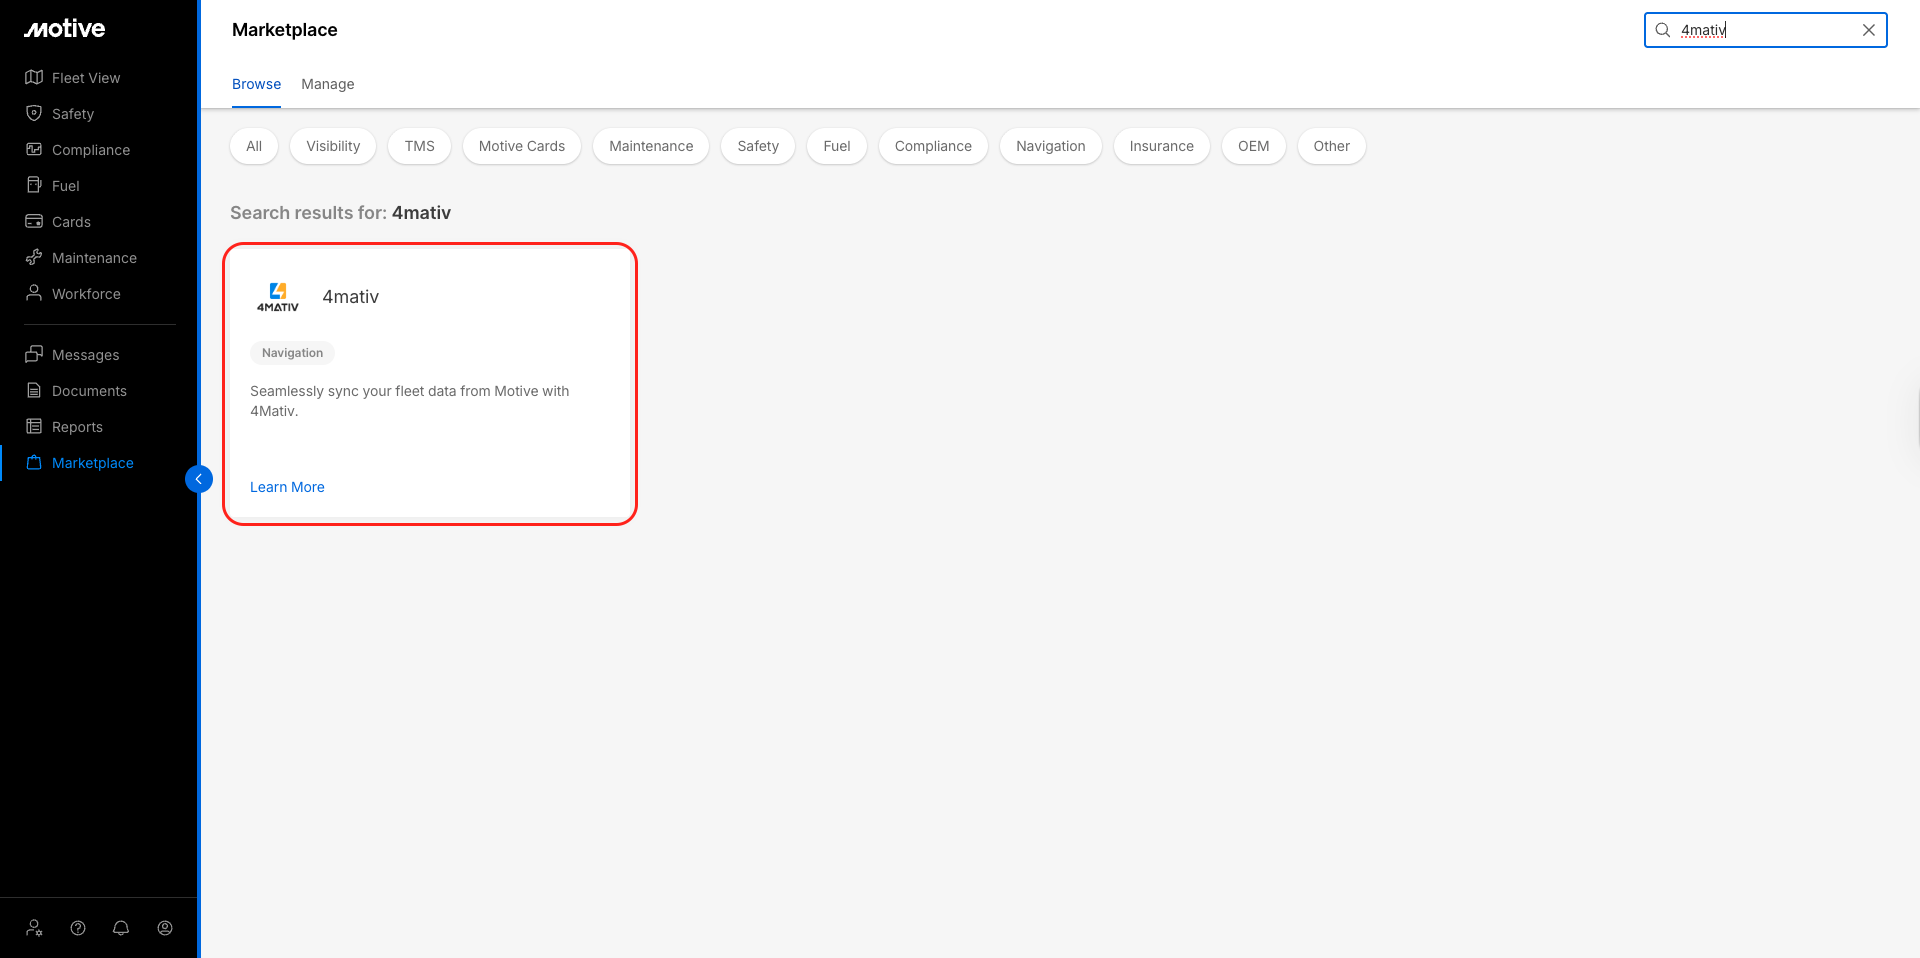This screenshot has width=1920, height=958.
Task: Click the Compliance sidebar icon
Action: click(34, 149)
